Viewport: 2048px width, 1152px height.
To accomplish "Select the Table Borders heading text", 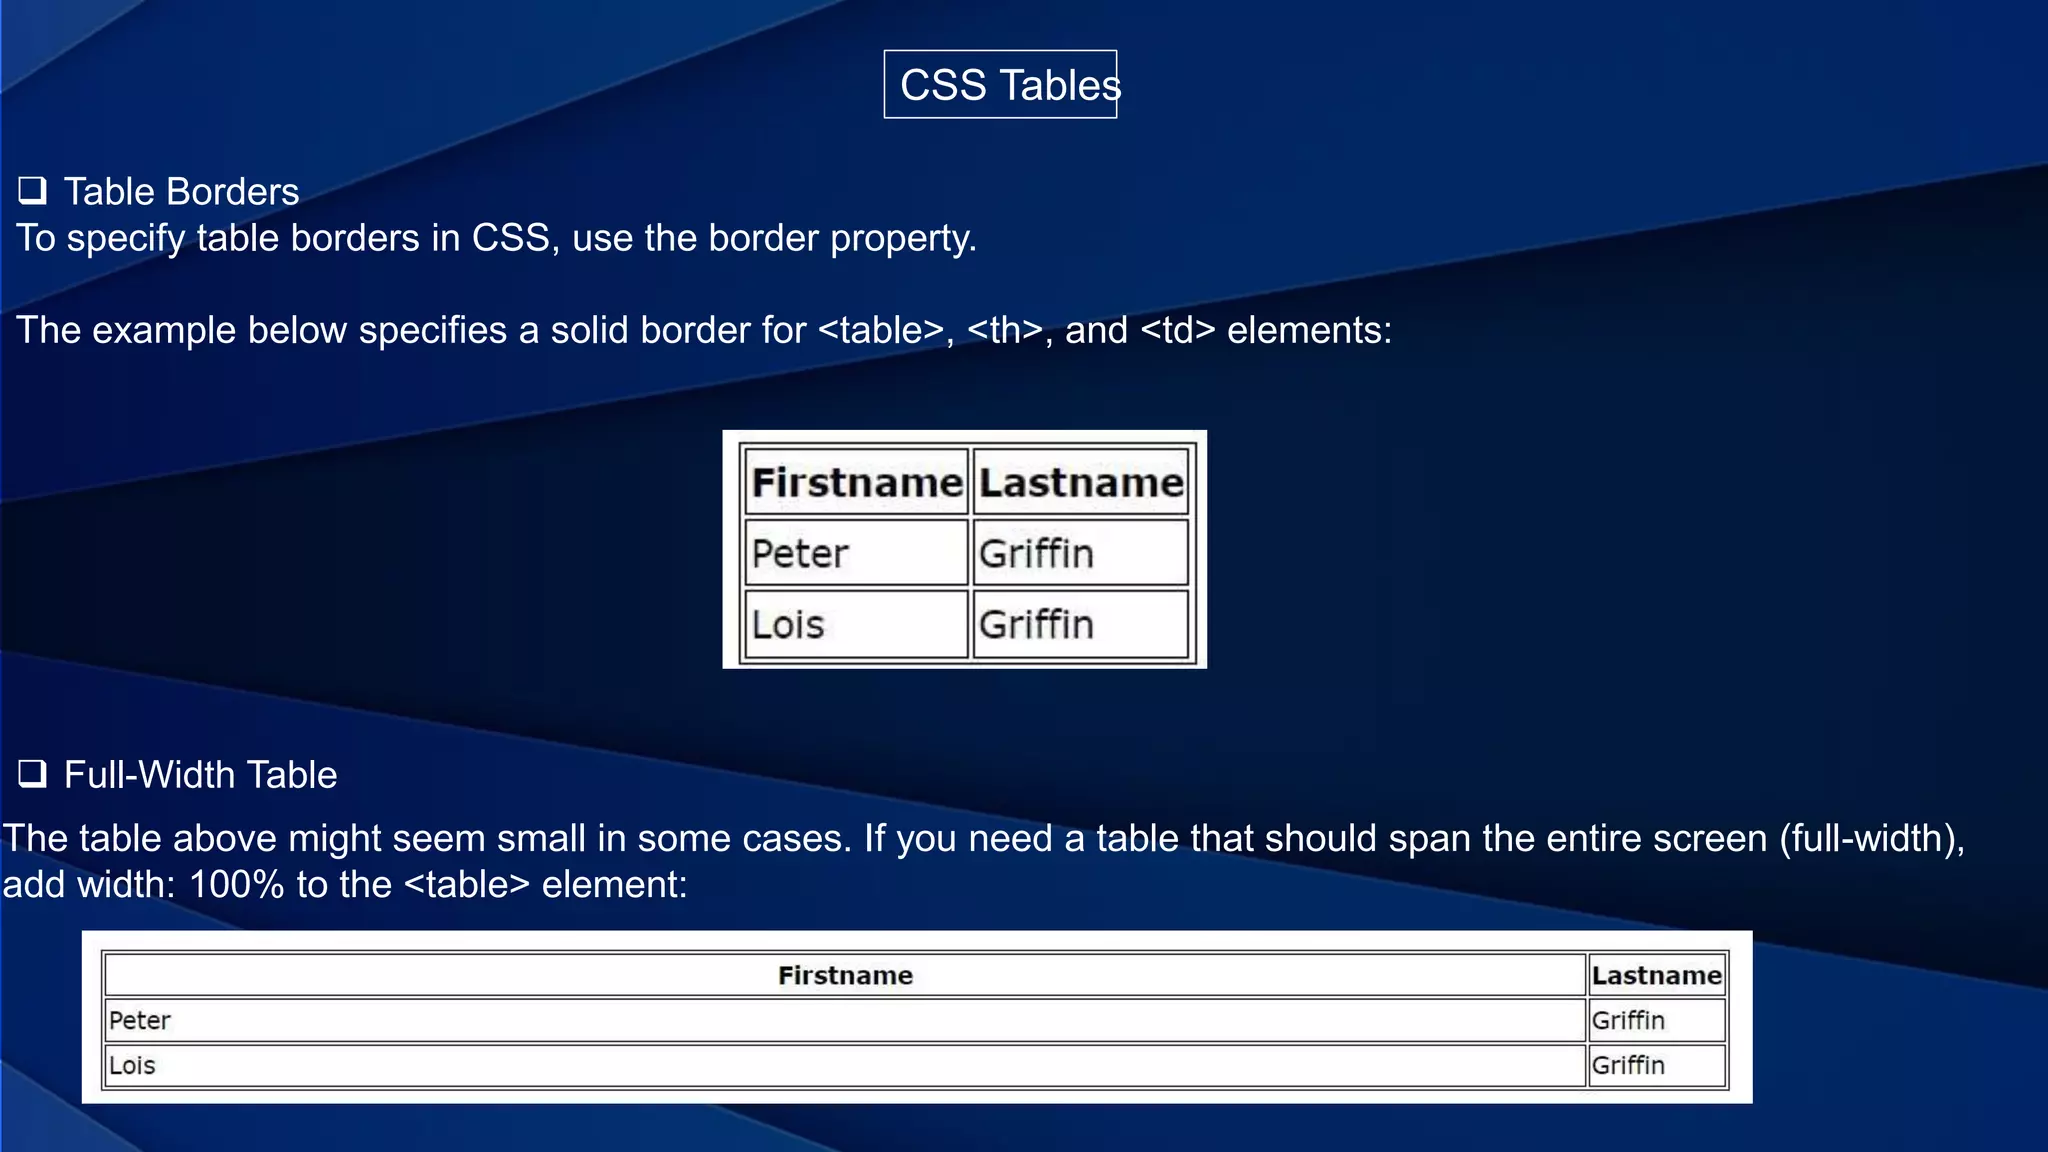I will point(181,191).
